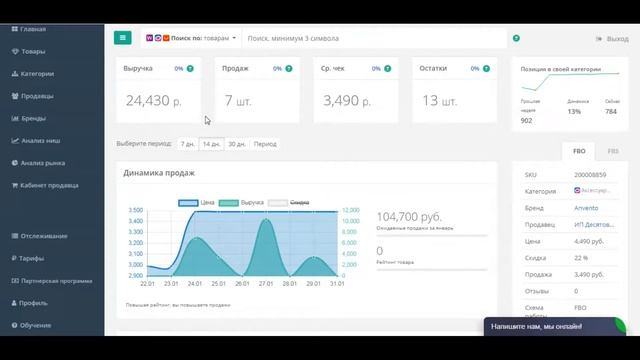Screen dimensions: 640x360
Task: Open SKU link 200008859
Action: pos(590,175)
